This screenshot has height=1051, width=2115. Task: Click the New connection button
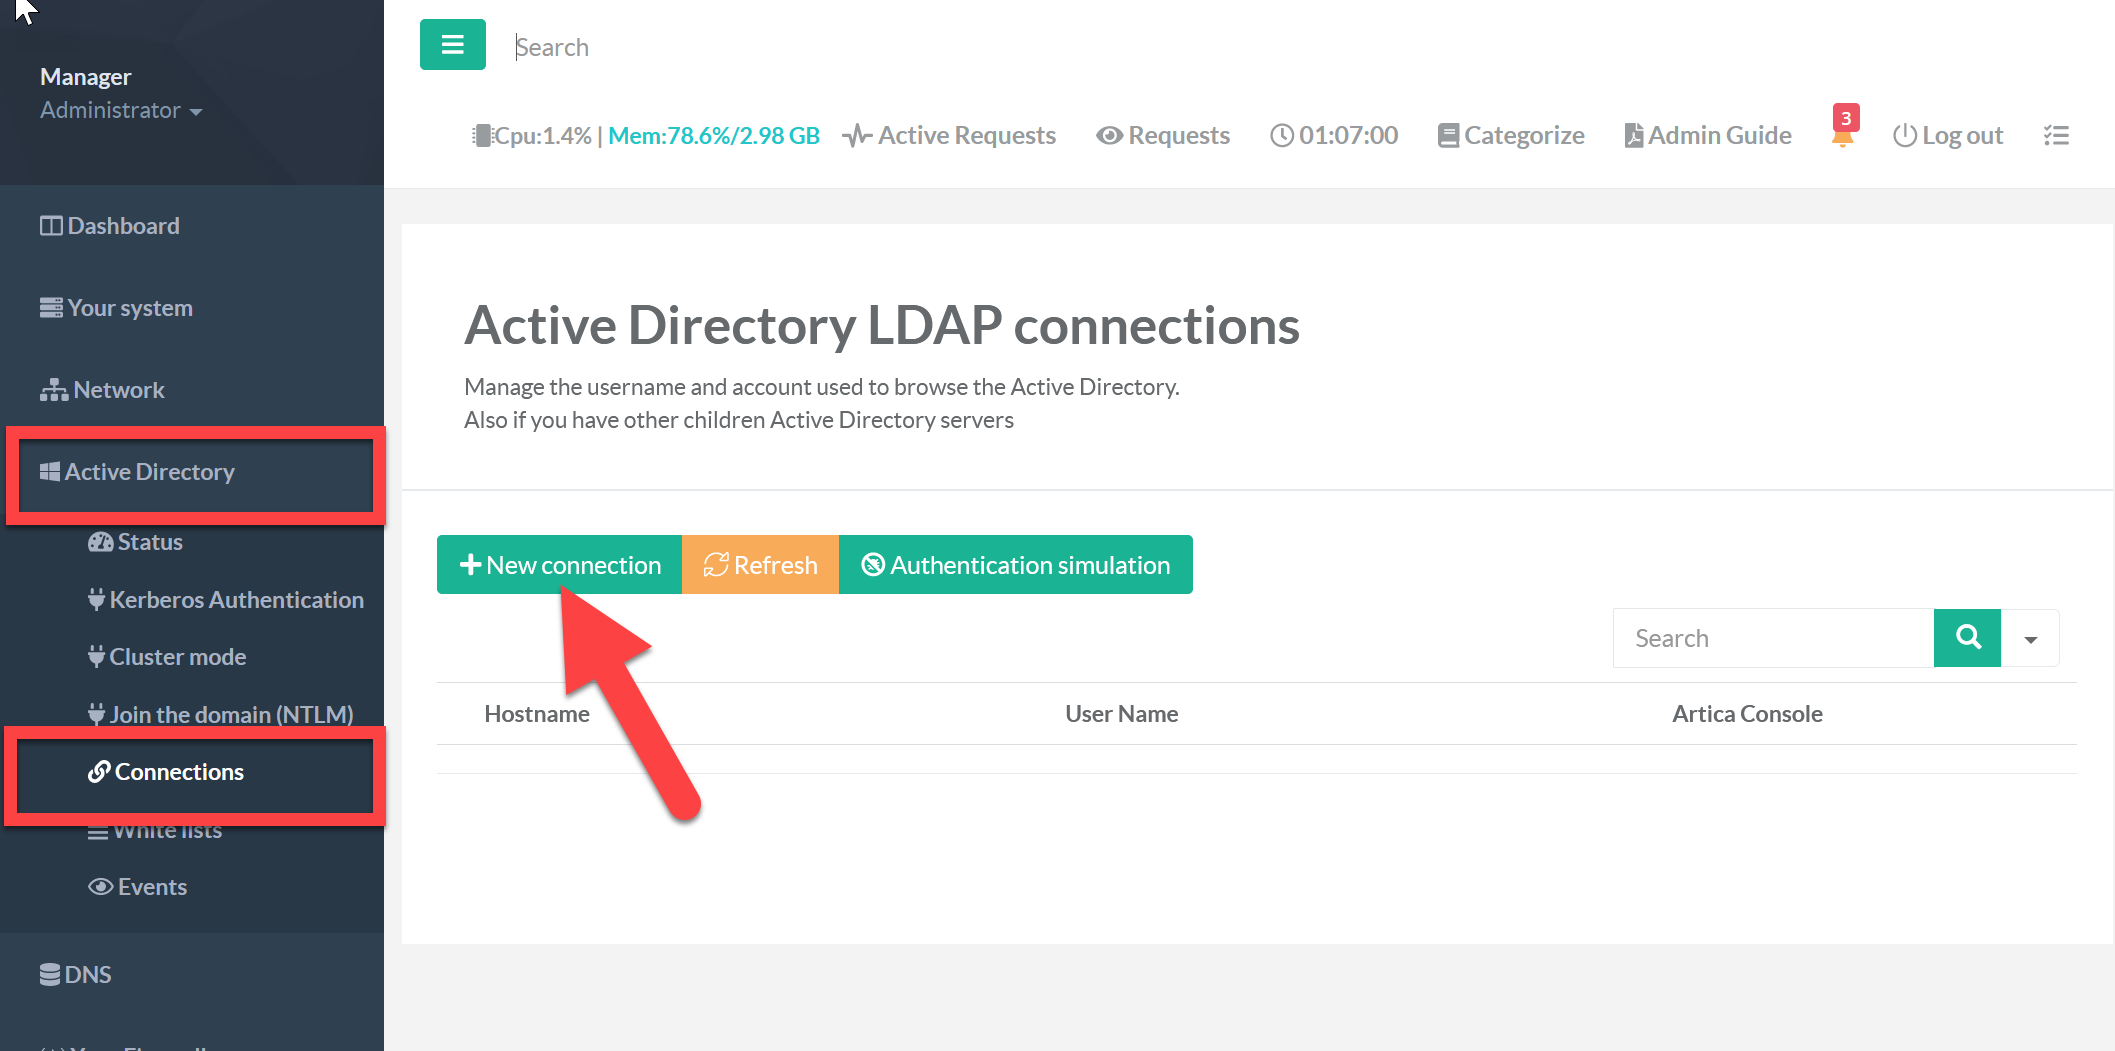(559, 565)
